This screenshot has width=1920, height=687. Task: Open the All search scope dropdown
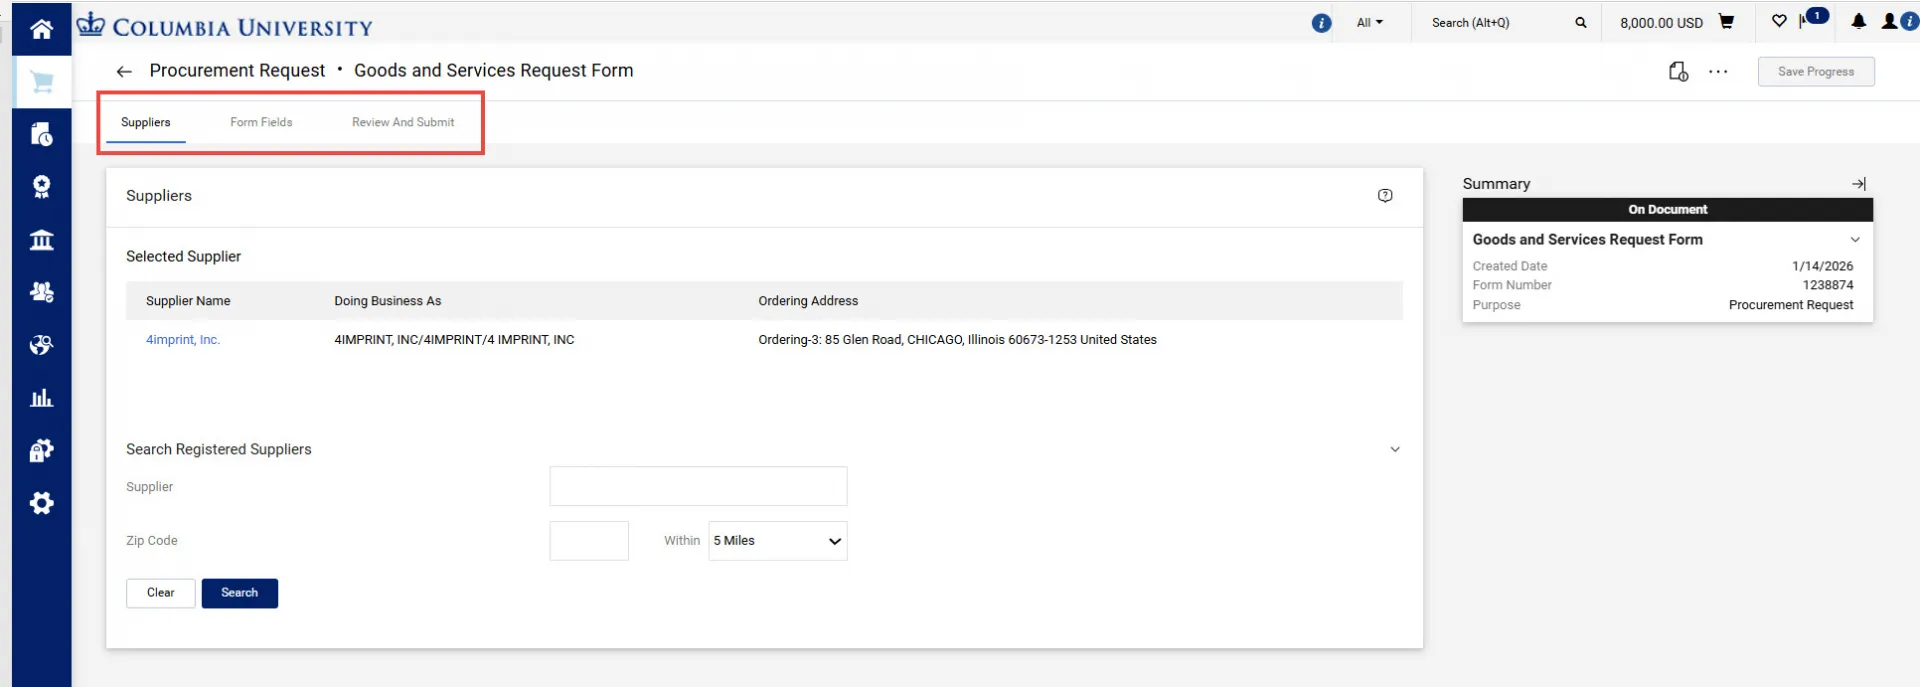pos(1369,22)
